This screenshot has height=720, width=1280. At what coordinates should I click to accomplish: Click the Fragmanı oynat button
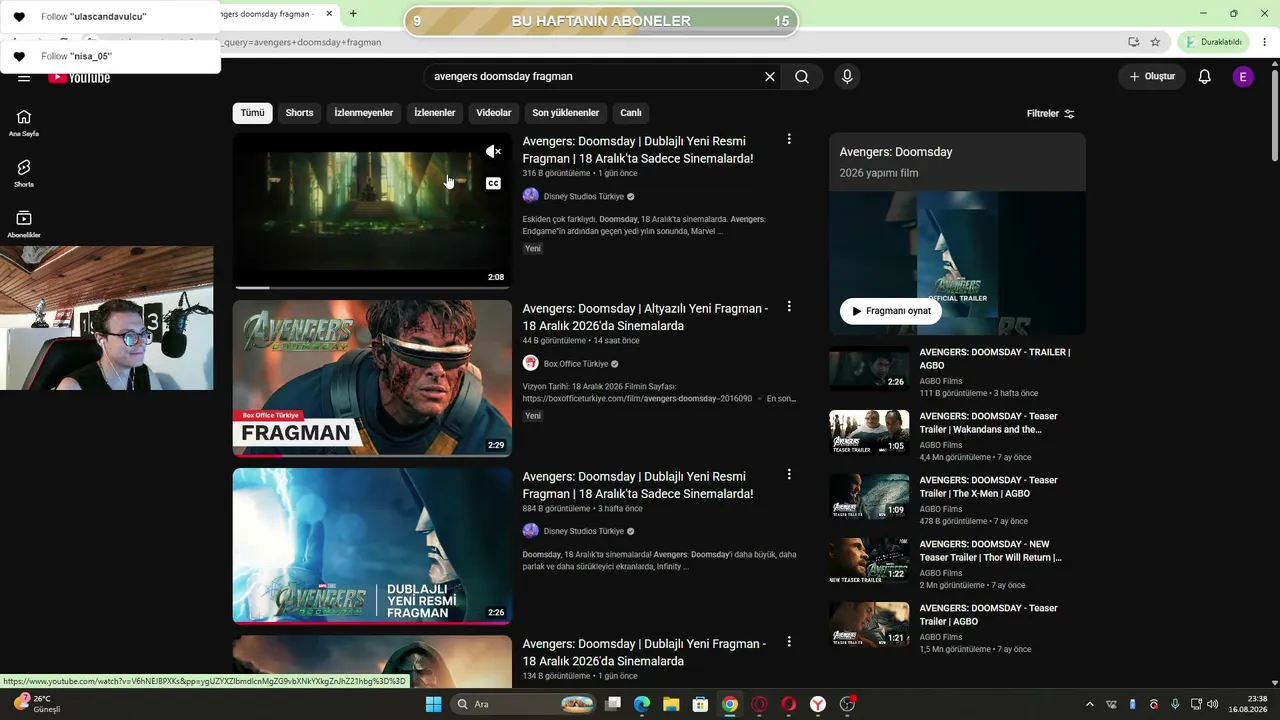coord(891,311)
